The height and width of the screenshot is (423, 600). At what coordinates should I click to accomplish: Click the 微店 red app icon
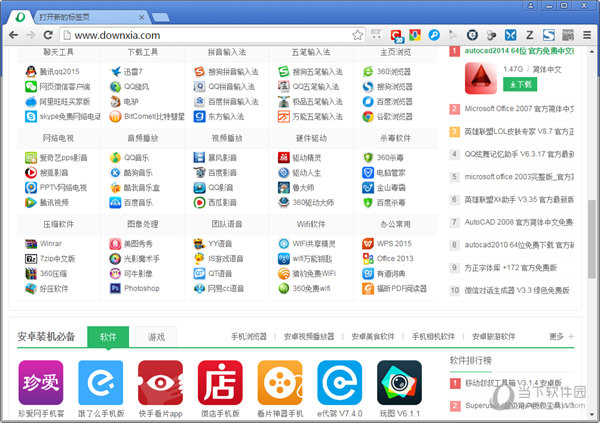point(220,382)
